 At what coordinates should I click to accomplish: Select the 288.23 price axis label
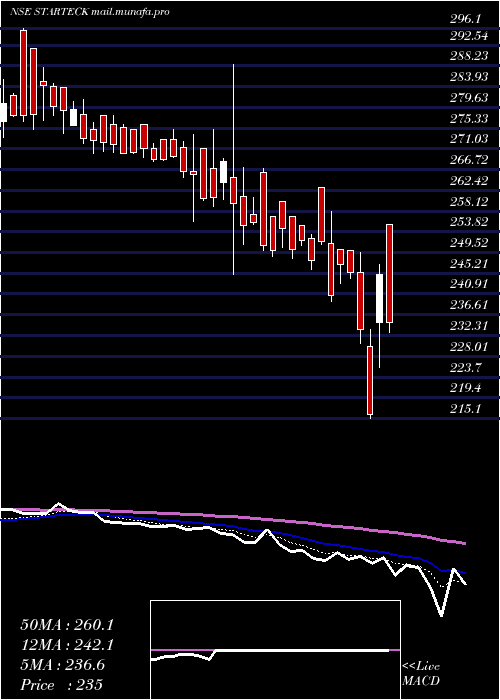click(469, 57)
